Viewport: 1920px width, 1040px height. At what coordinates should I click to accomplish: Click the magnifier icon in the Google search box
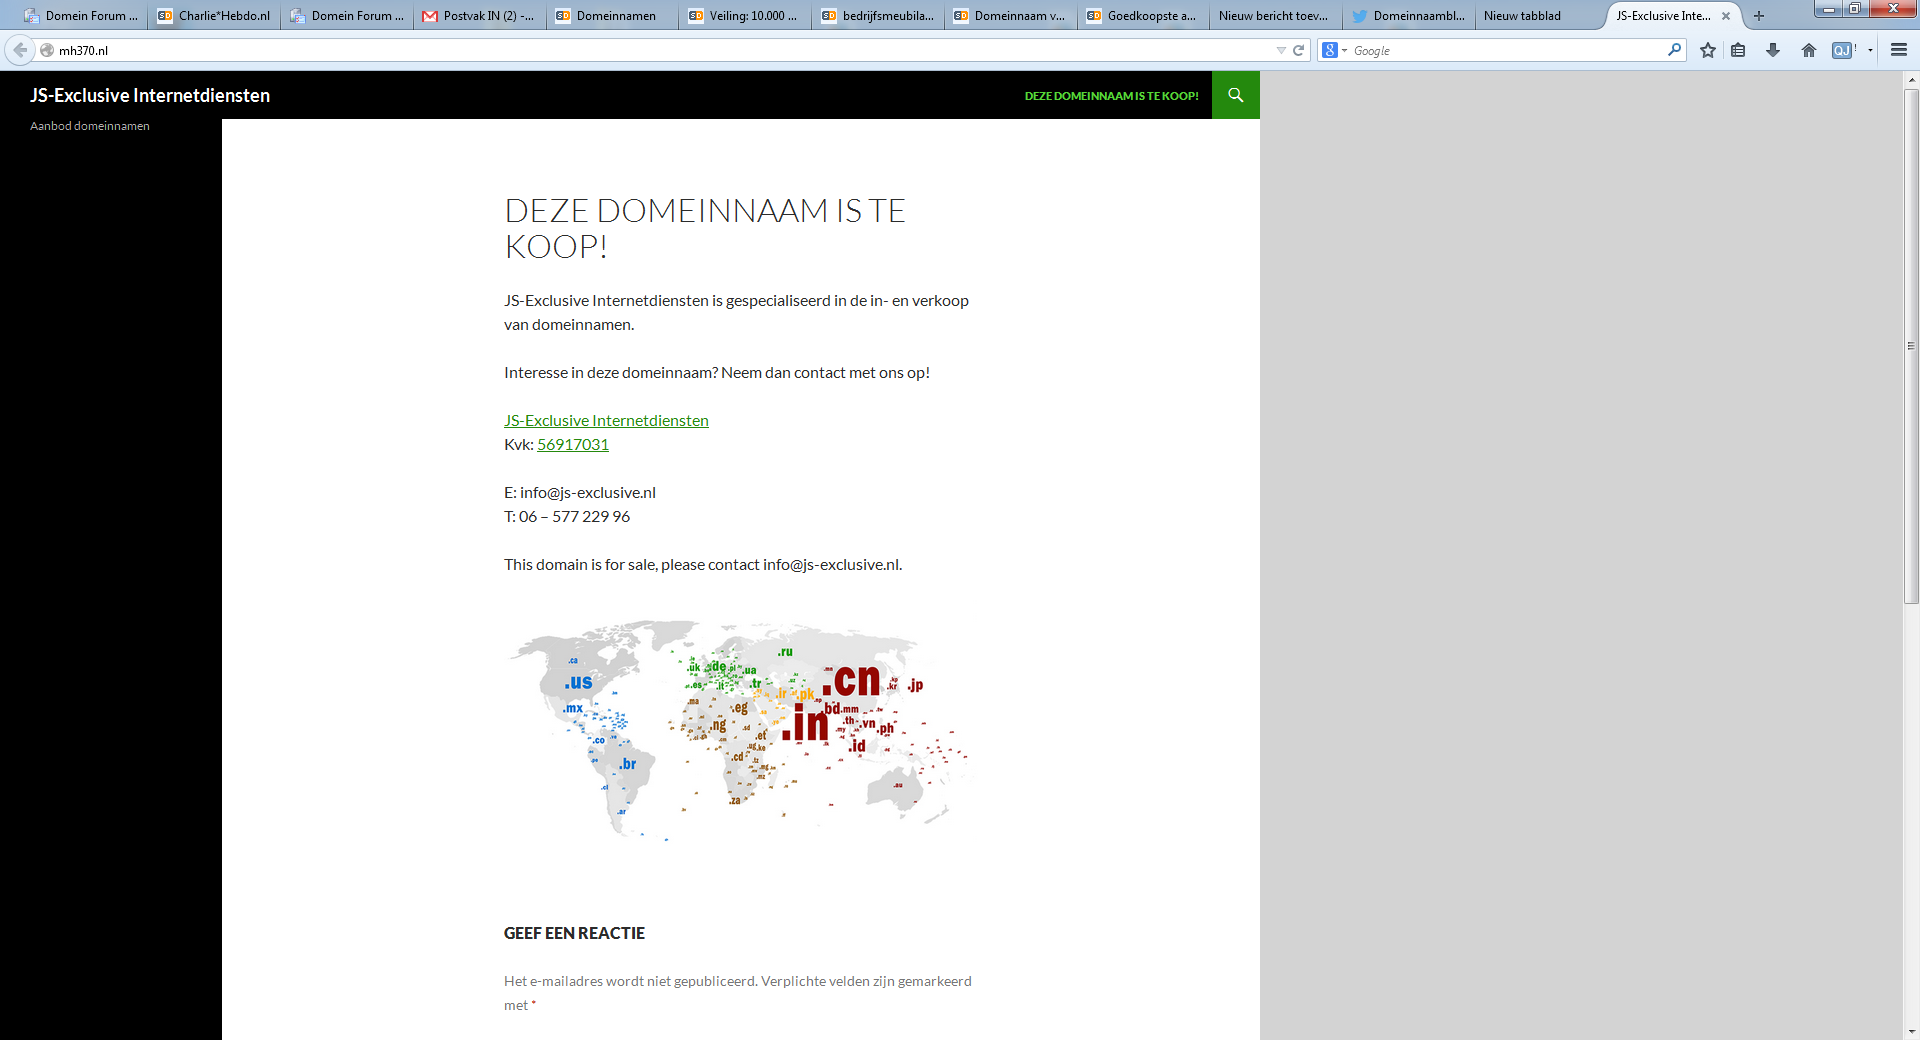pyautogui.click(x=1674, y=50)
